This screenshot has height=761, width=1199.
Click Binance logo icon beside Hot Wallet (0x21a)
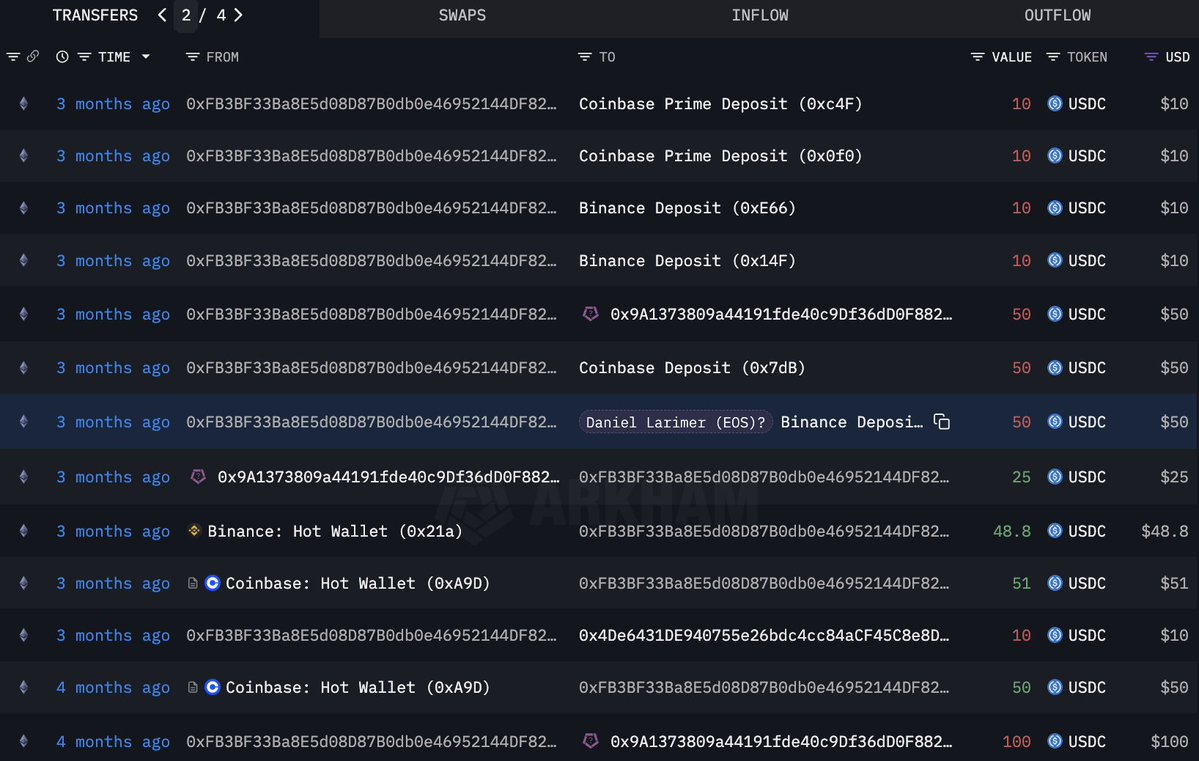194,530
